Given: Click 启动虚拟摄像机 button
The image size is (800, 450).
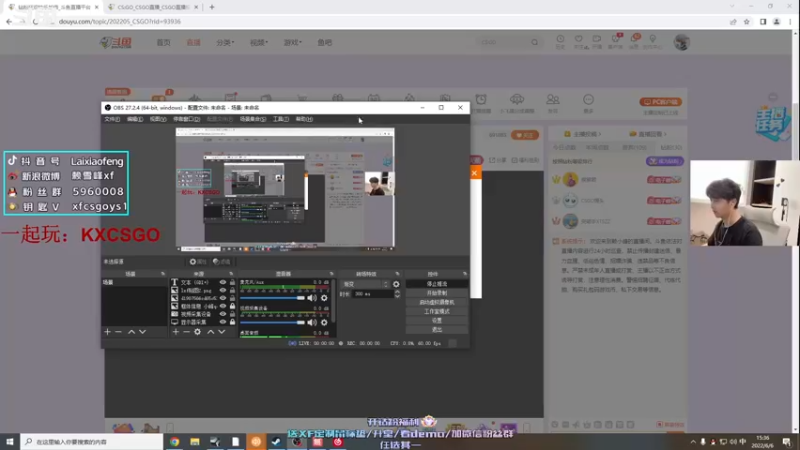Looking at the screenshot, I should [437, 302].
